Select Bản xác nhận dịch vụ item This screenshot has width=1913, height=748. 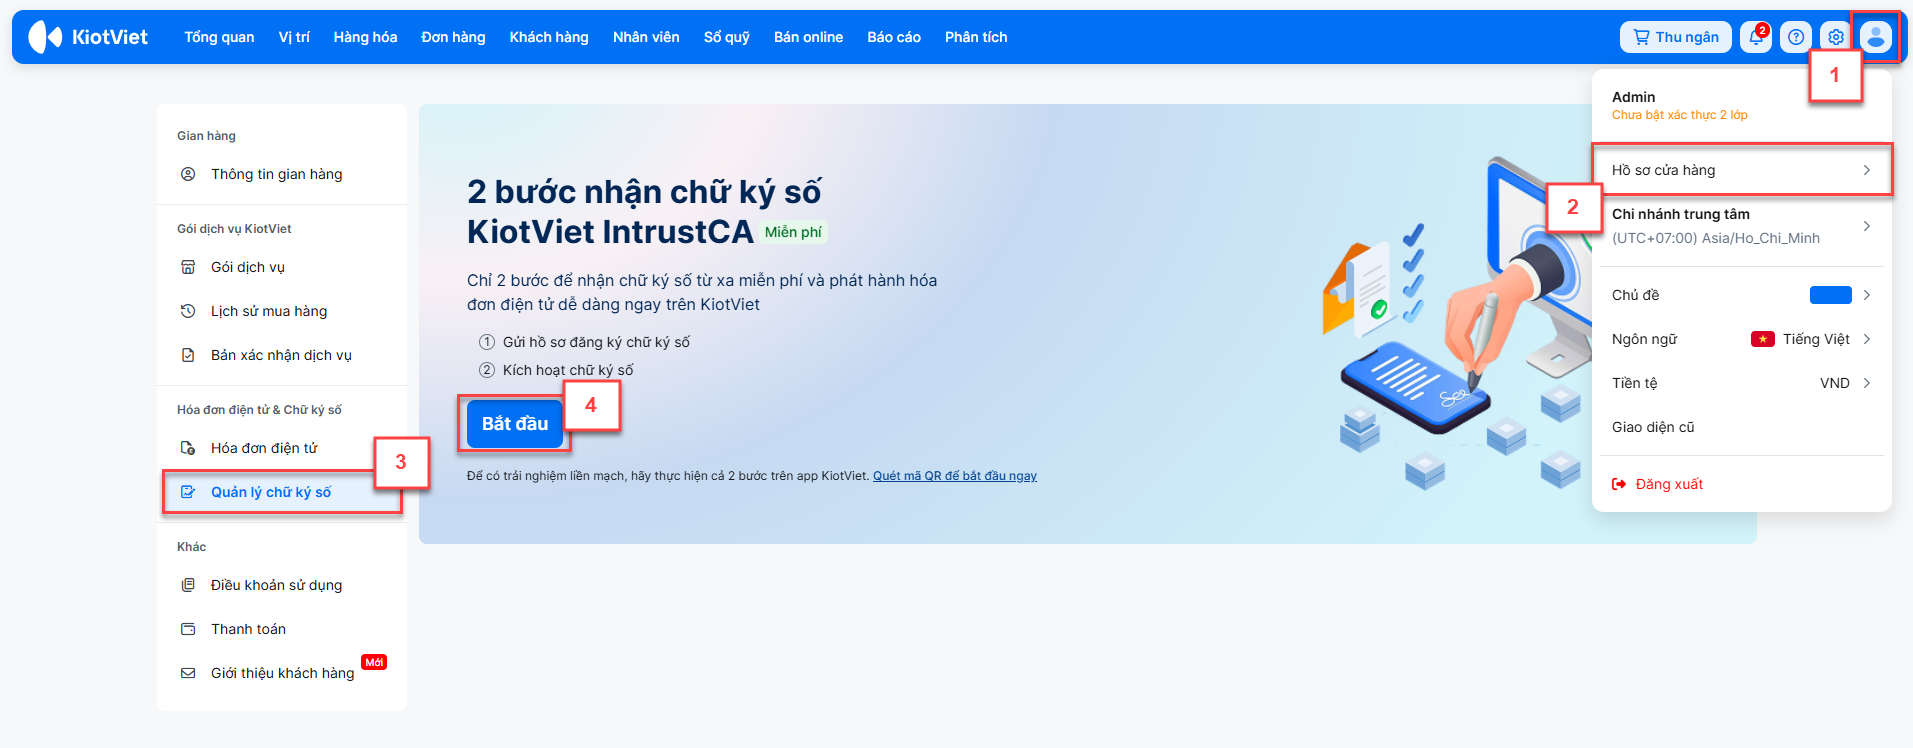tap(282, 355)
